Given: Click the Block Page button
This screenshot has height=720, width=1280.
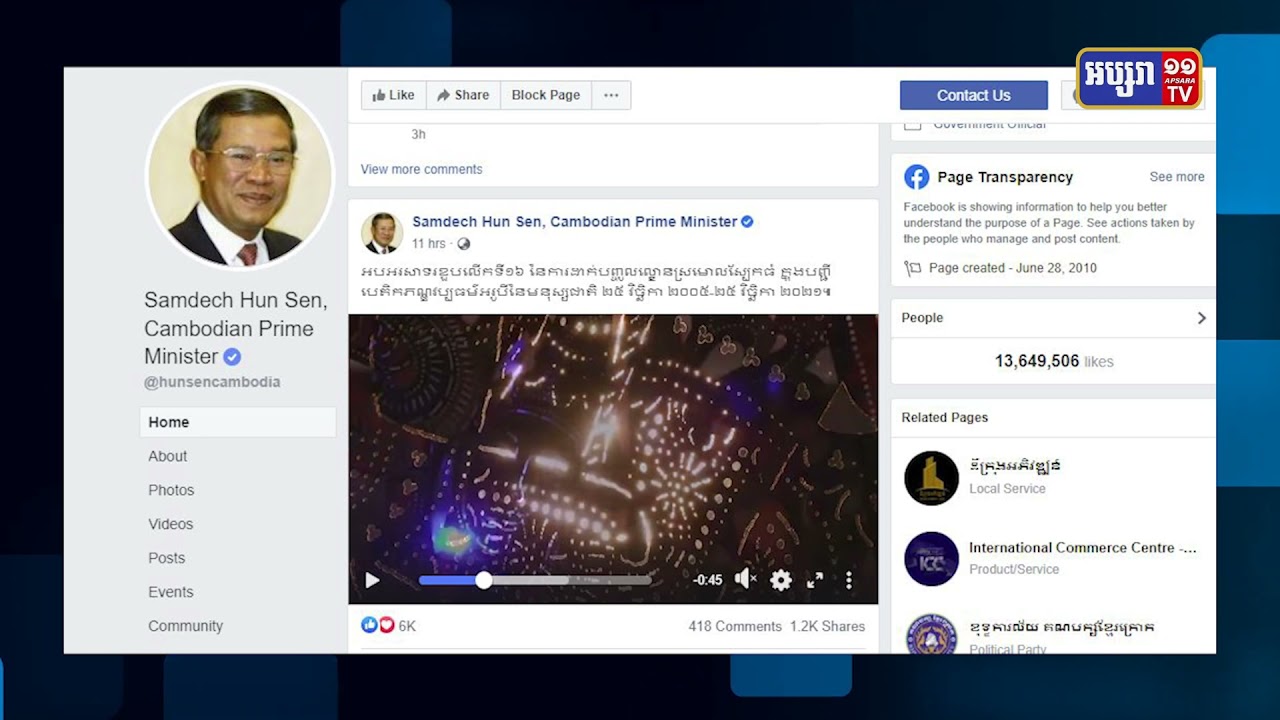Looking at the screenshot, I should (x=546, y=95).
